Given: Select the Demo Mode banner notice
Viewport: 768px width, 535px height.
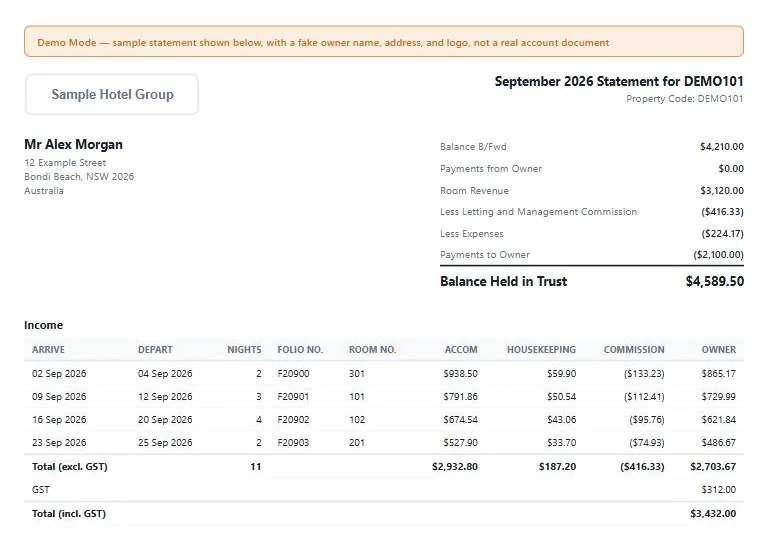Looking at the screenshot, I should click(x=384, y=42).
